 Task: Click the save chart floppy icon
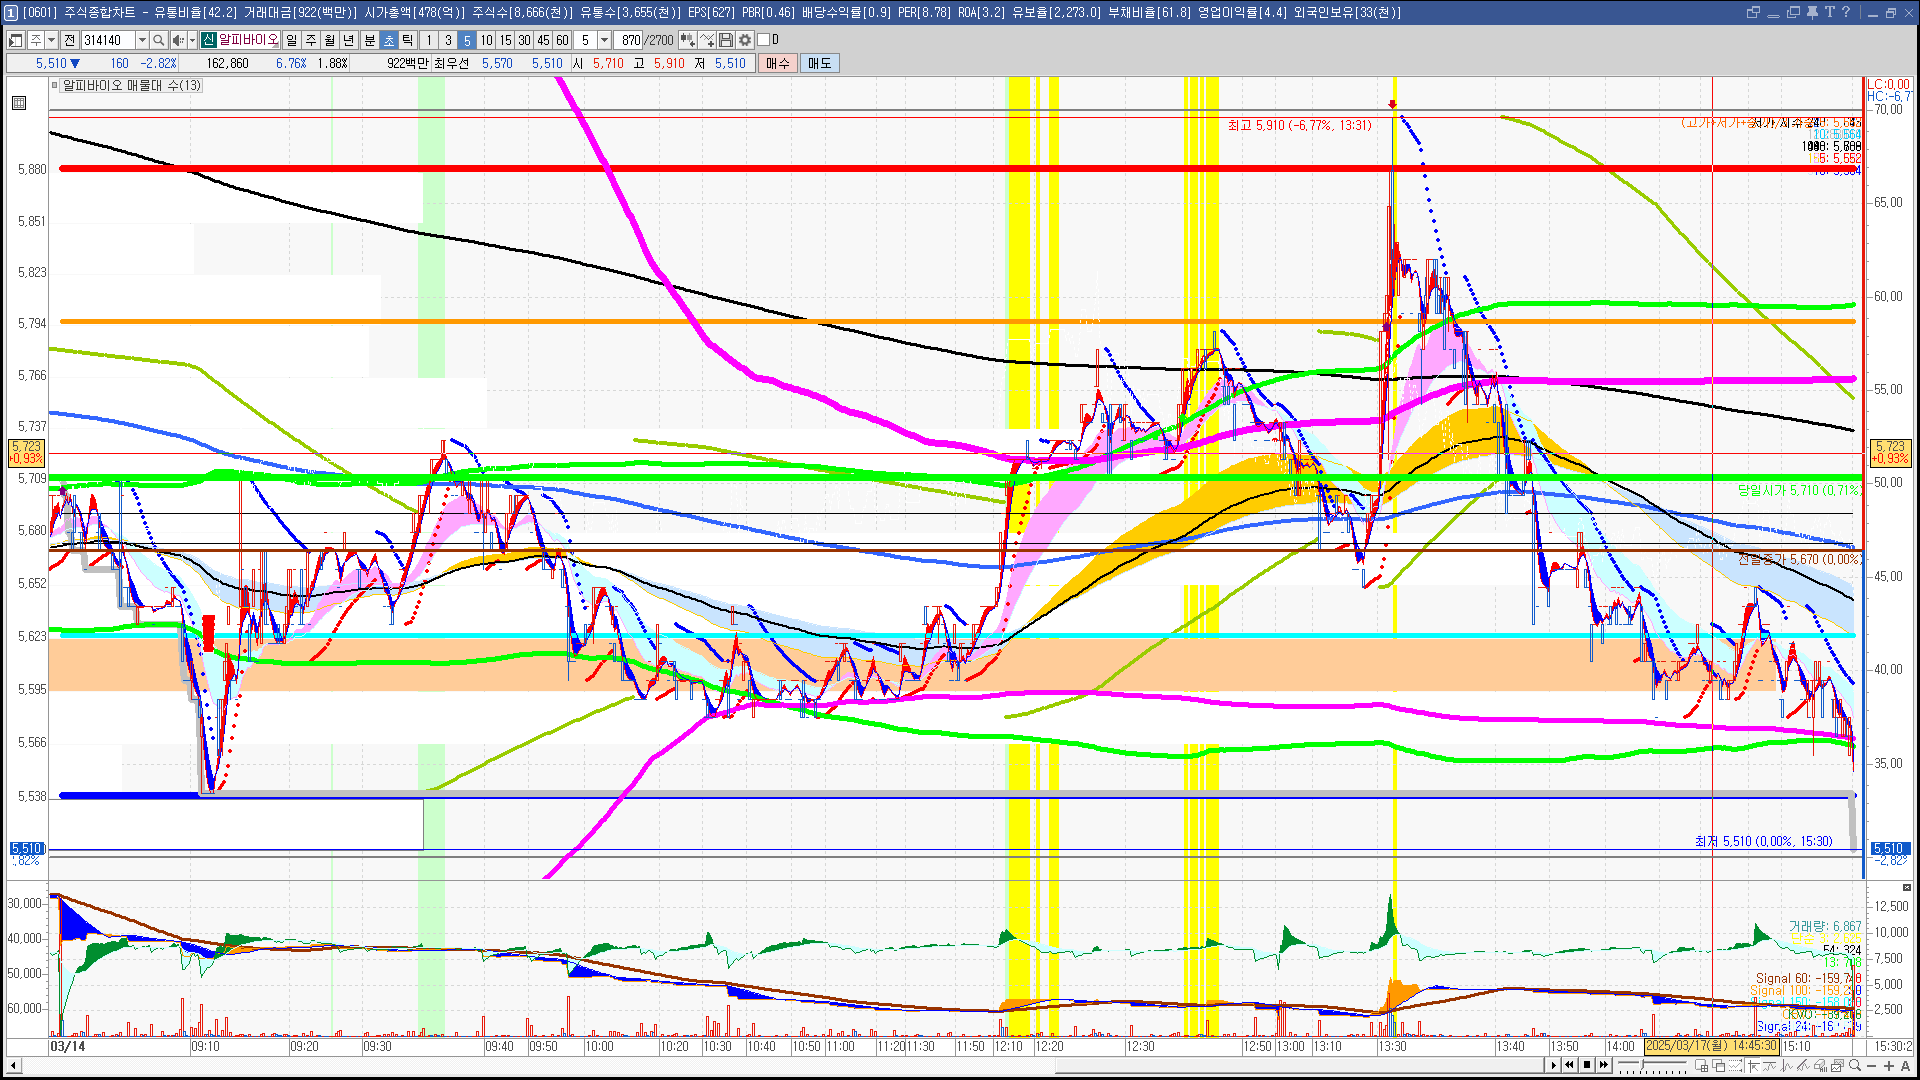pyautogui.click(x=726, y=40)
